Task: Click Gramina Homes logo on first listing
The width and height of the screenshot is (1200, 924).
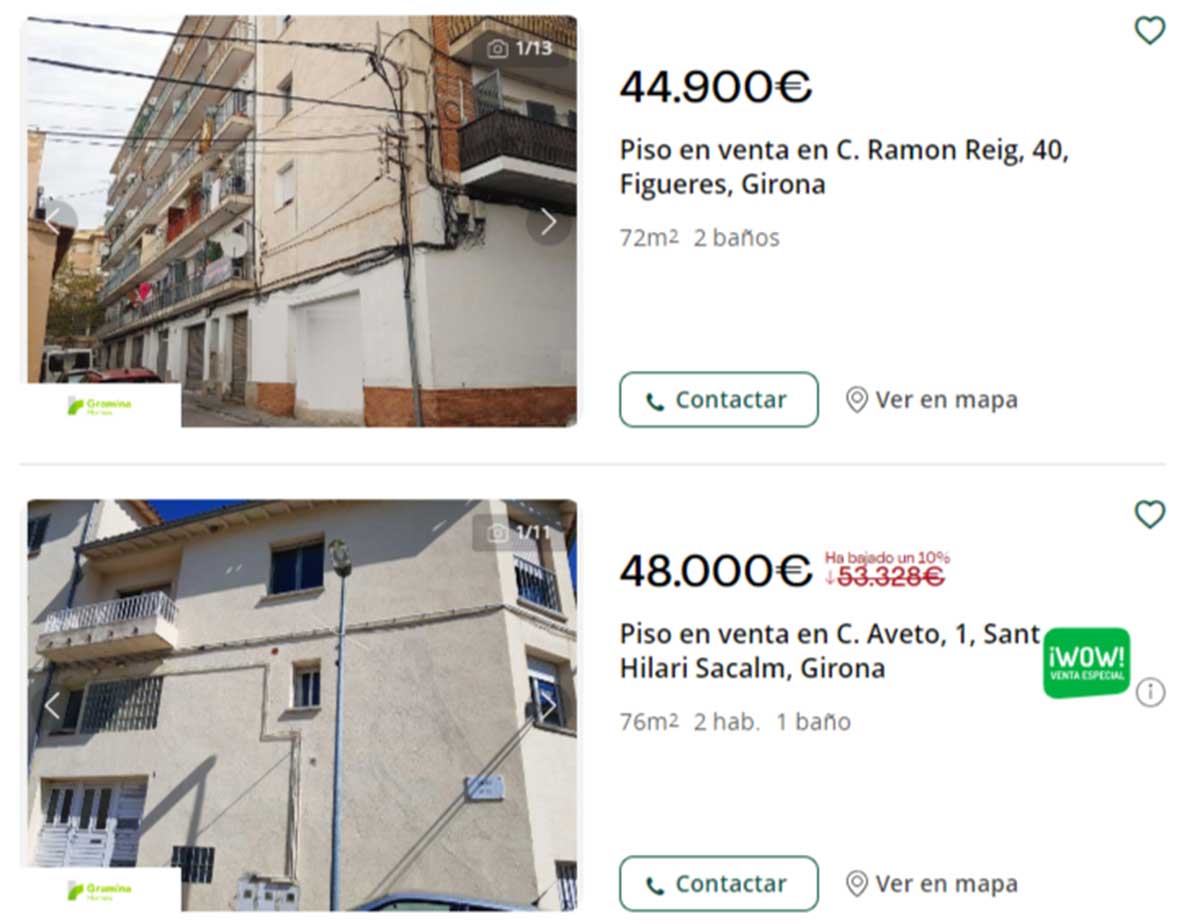Action: pyautogui.click(x=101, y=406)
